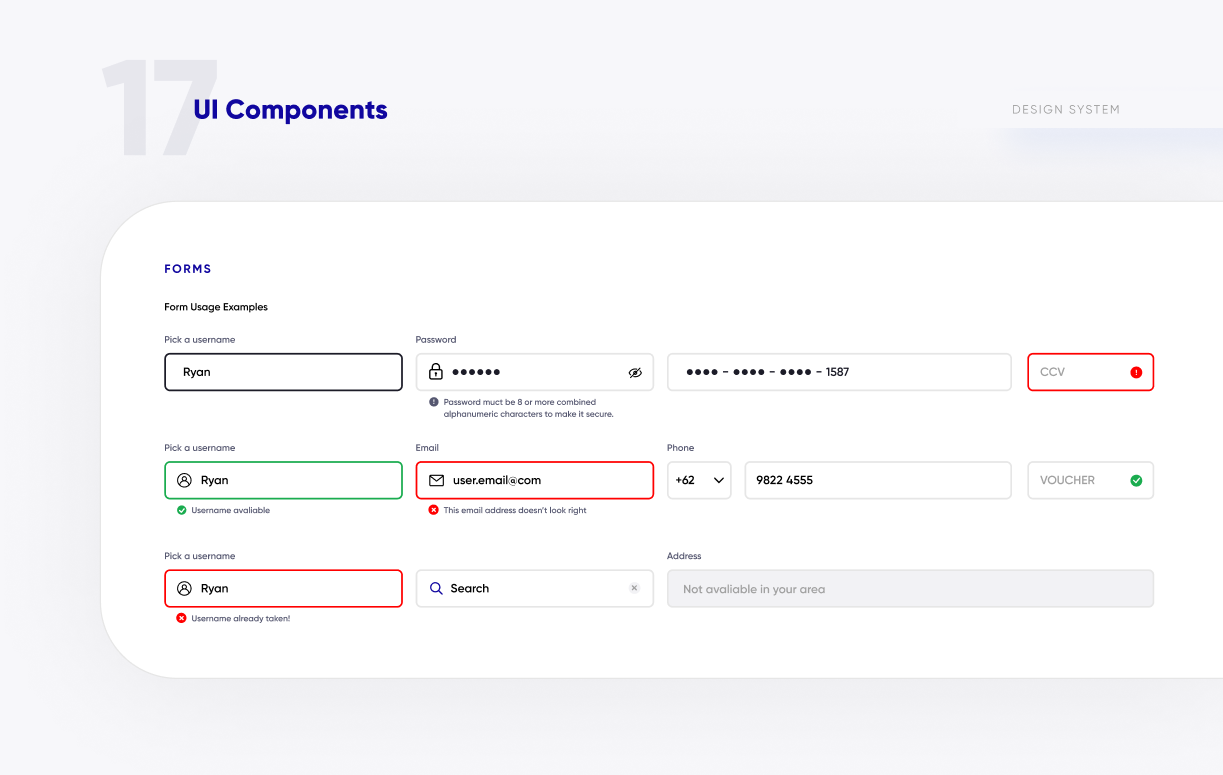Click 'This email address doesn't look right' message
Image resolution: width=1223 pixels, height=775 pixels.
515,510
